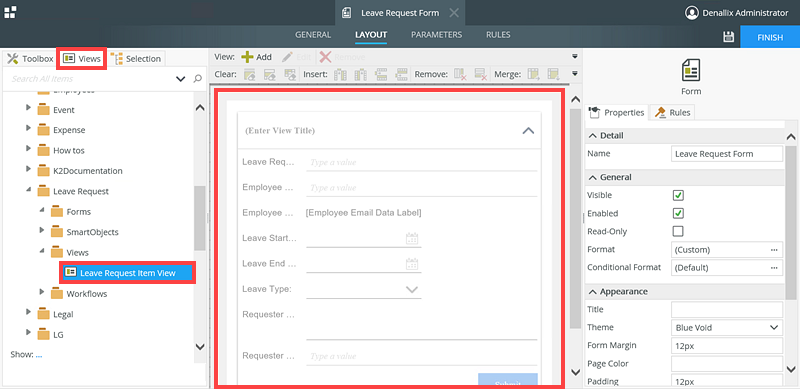Click the Page Color field
The height and width of the screenshot is (389, 800).
(727, 363)
